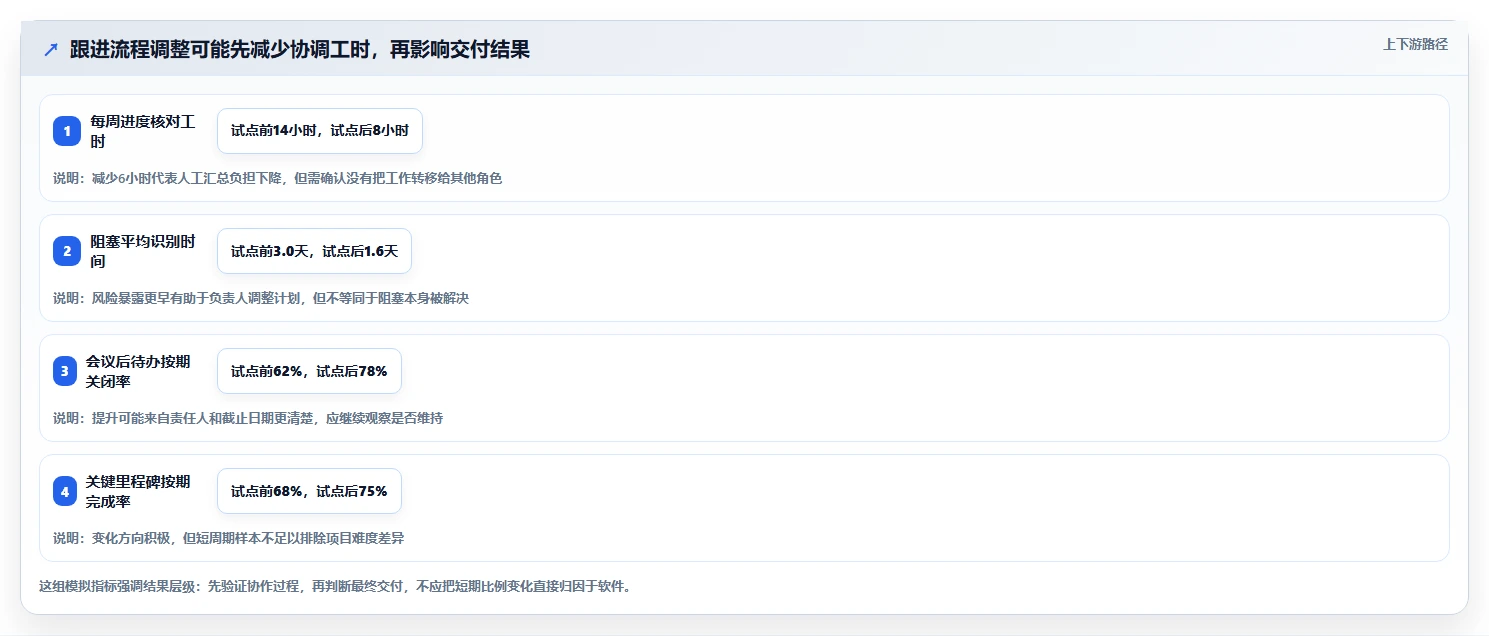
Task: Click the note starting 说明：风险暴露更早有助于负责人调整计划
Action: 261,298
